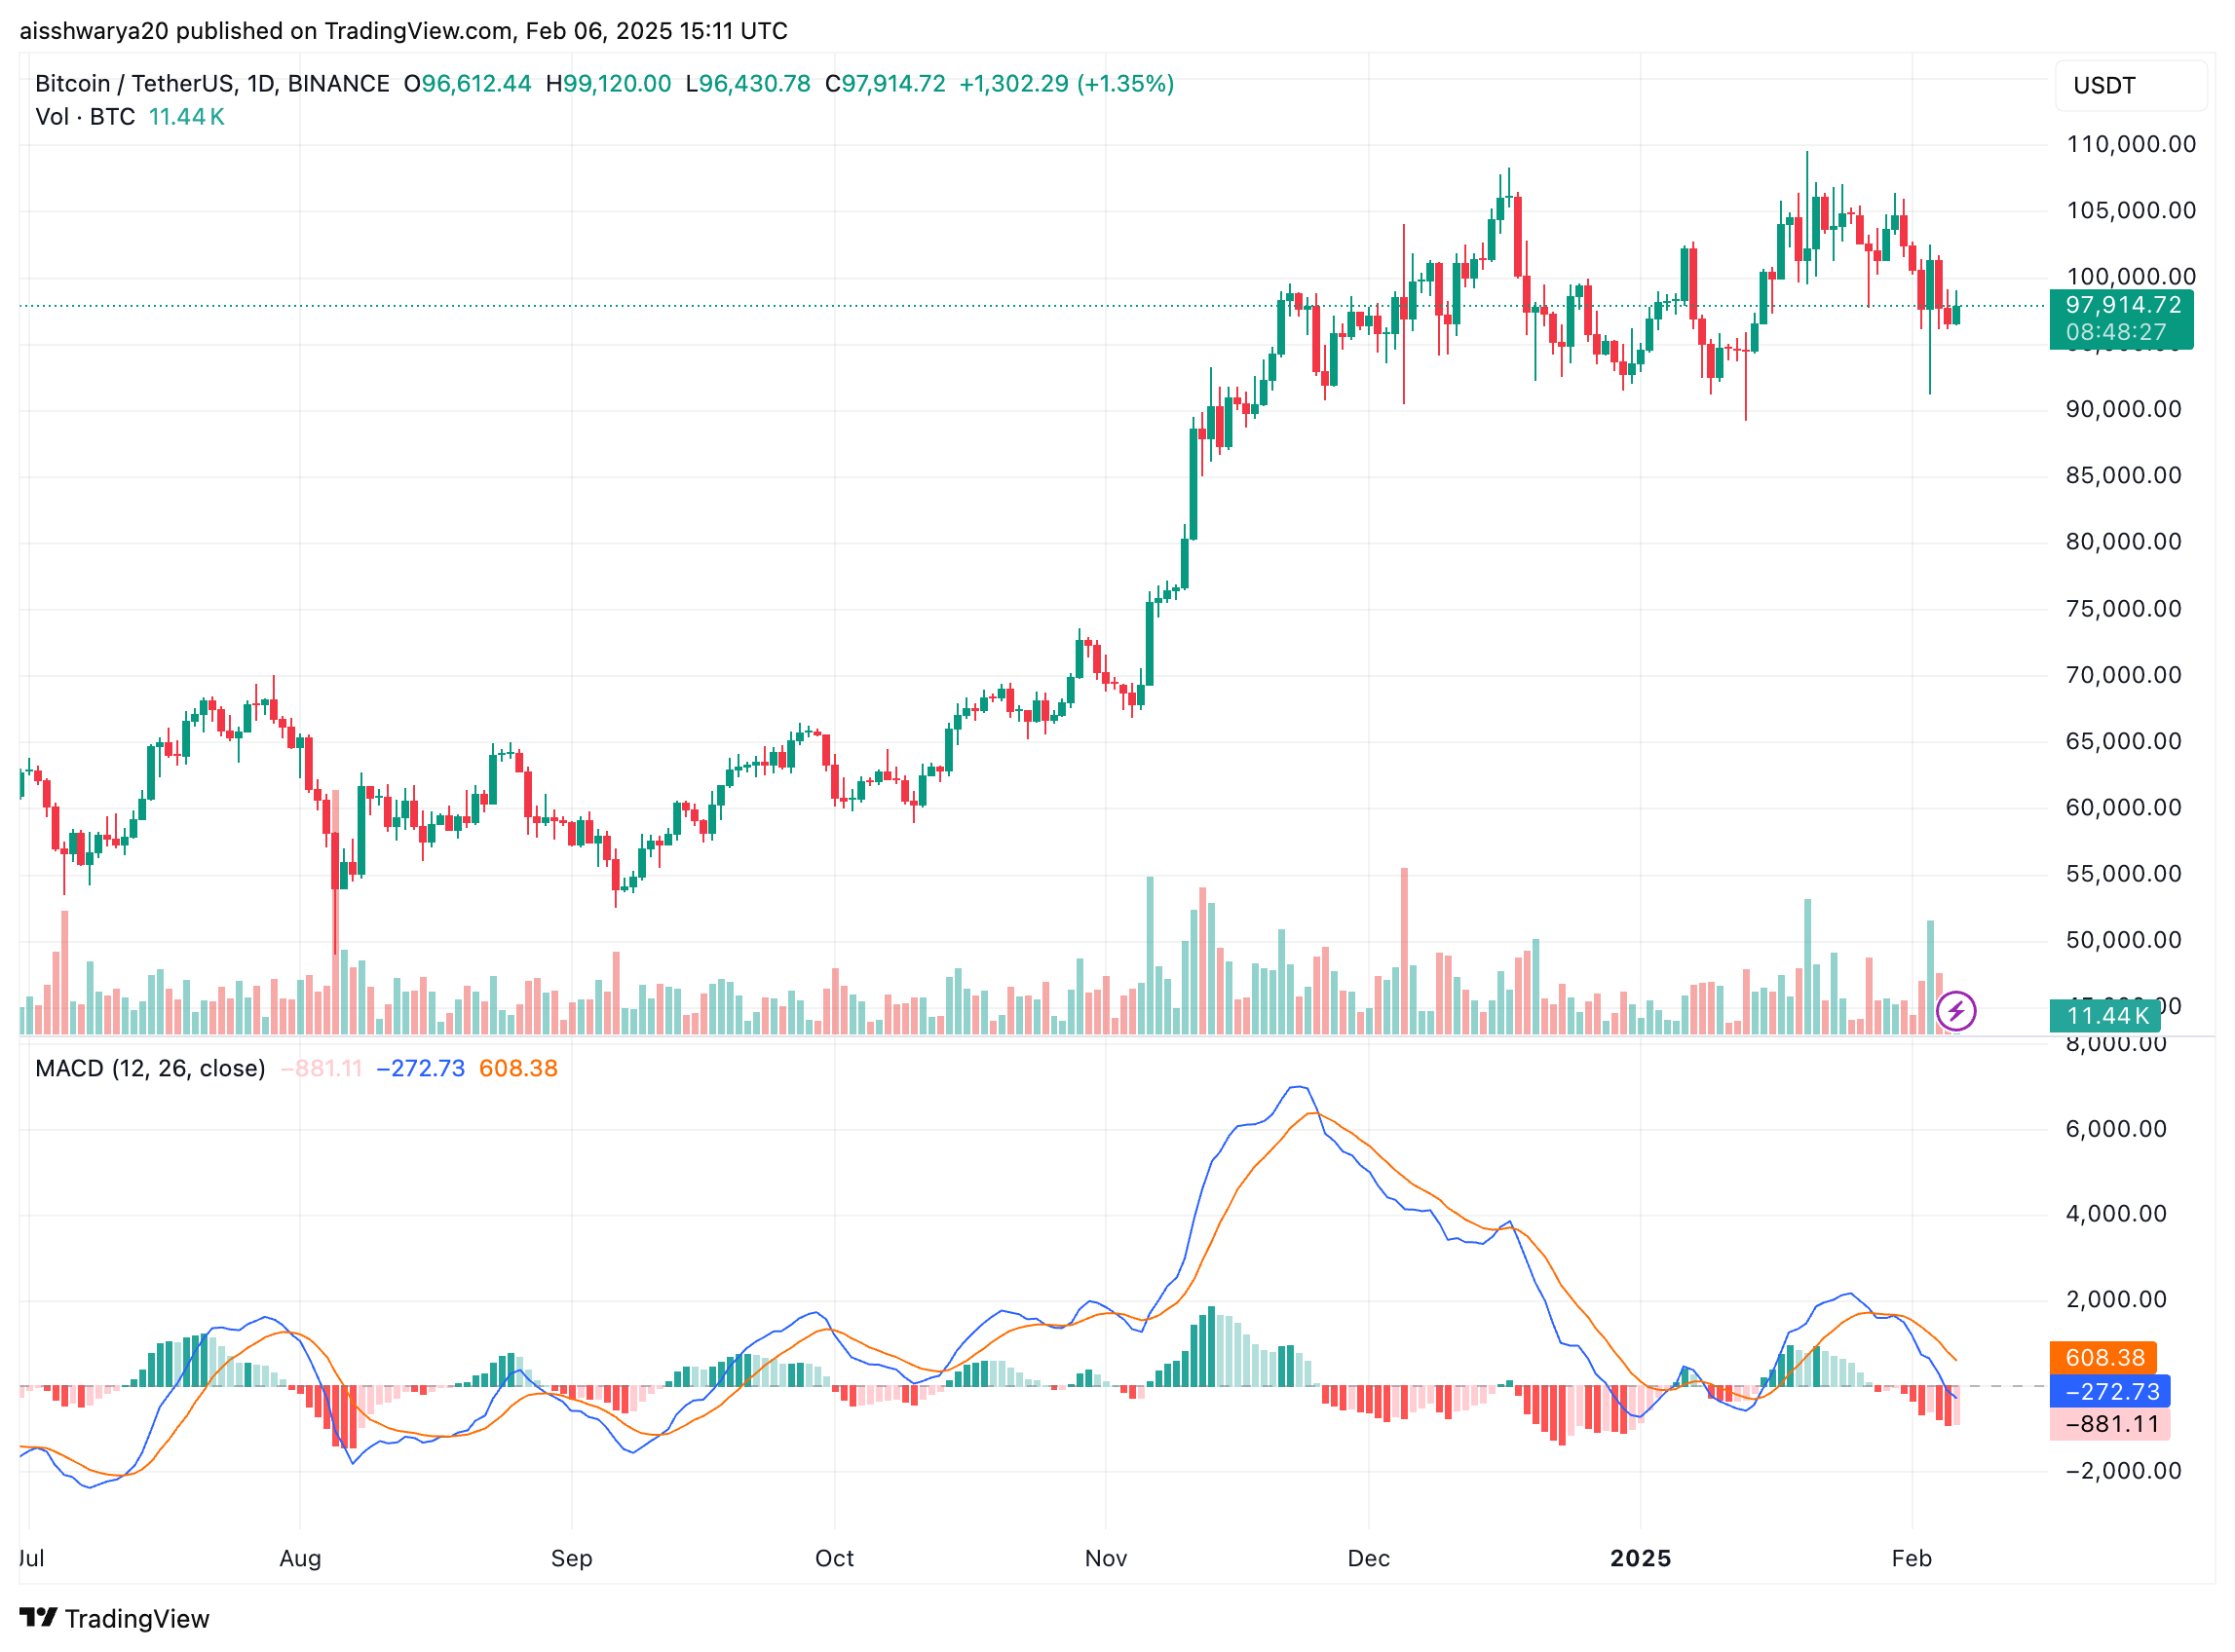Click the 4,000.00 MACD axis label
This screenshot has width=2235, height=1652.
2116,1215
